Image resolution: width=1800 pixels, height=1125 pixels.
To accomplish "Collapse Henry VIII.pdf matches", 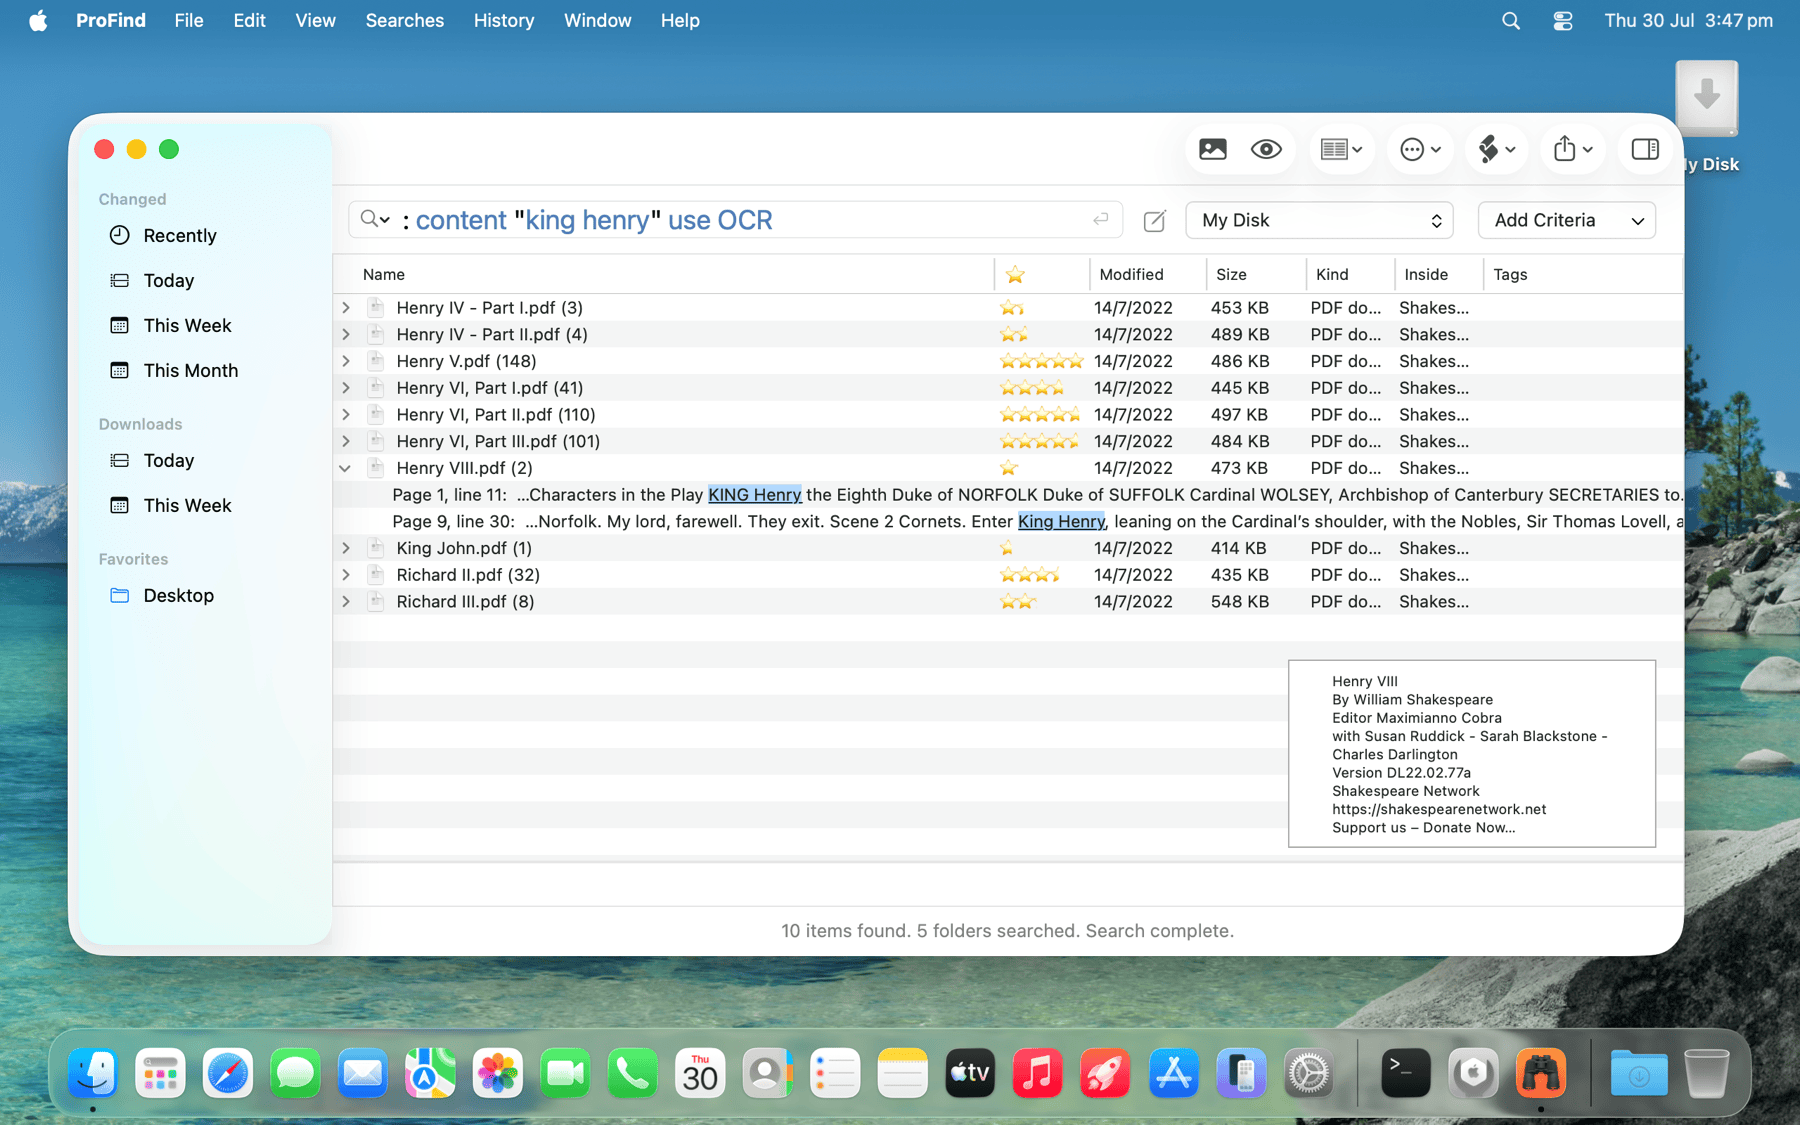I will [345, 468].
